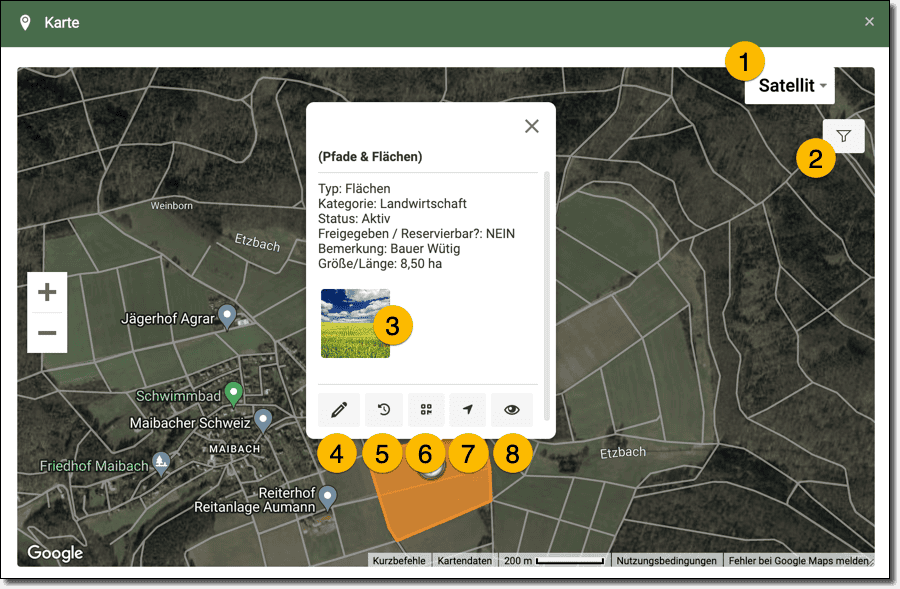This screenshot has height=589, width=900.
Task: Select the Schwimmbad green marker
Action: click(x=234, y=392)
